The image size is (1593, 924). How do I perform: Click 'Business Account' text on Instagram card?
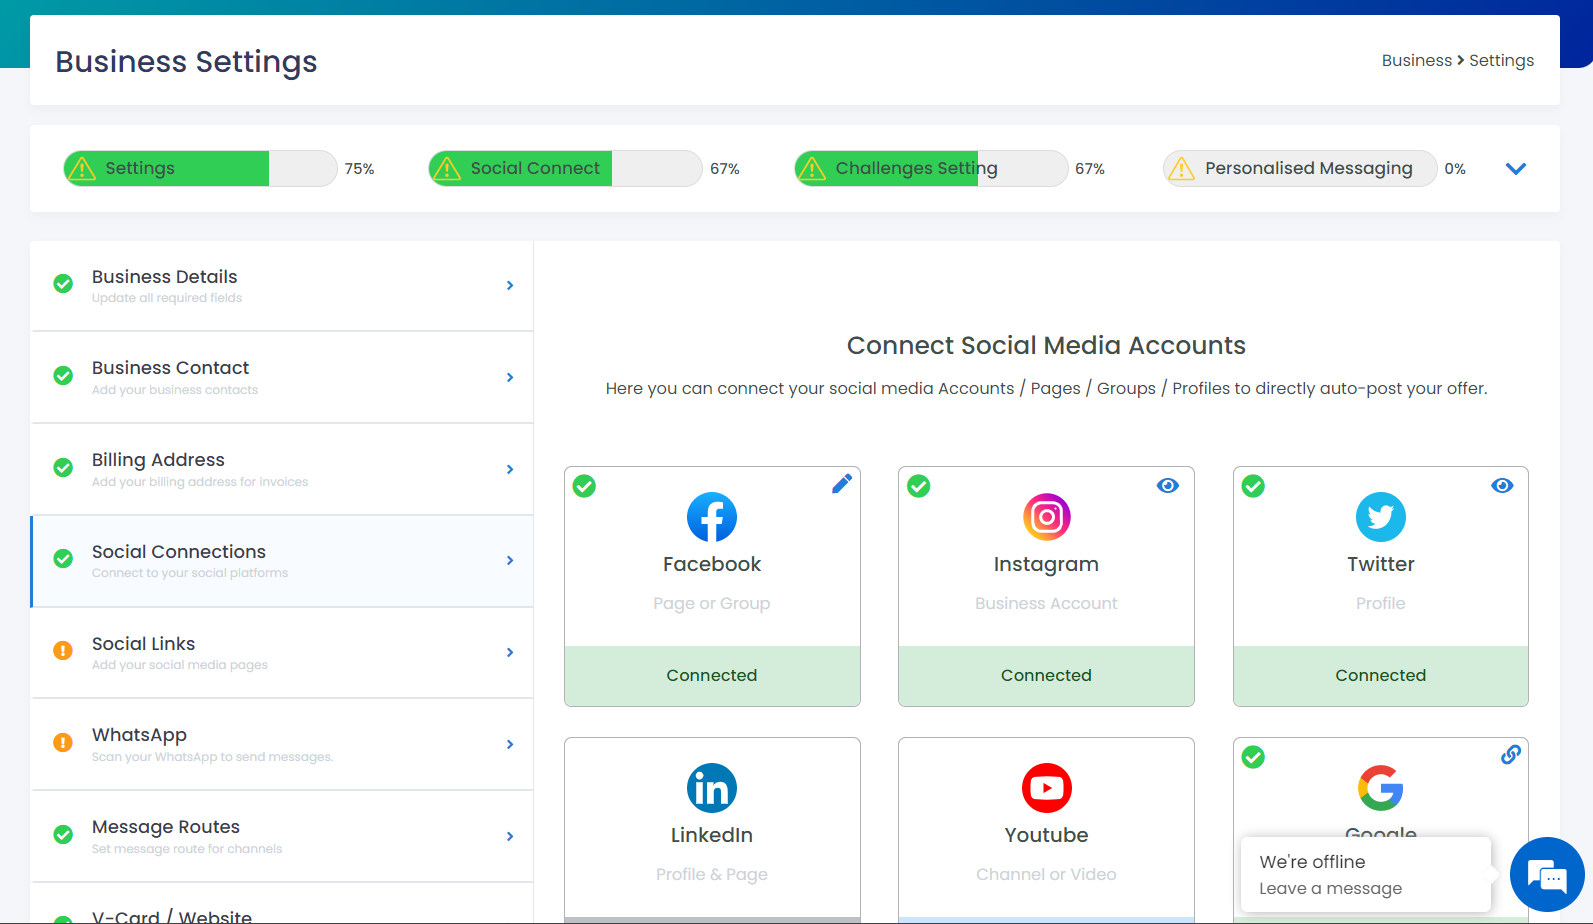(x=1046, y=604)
